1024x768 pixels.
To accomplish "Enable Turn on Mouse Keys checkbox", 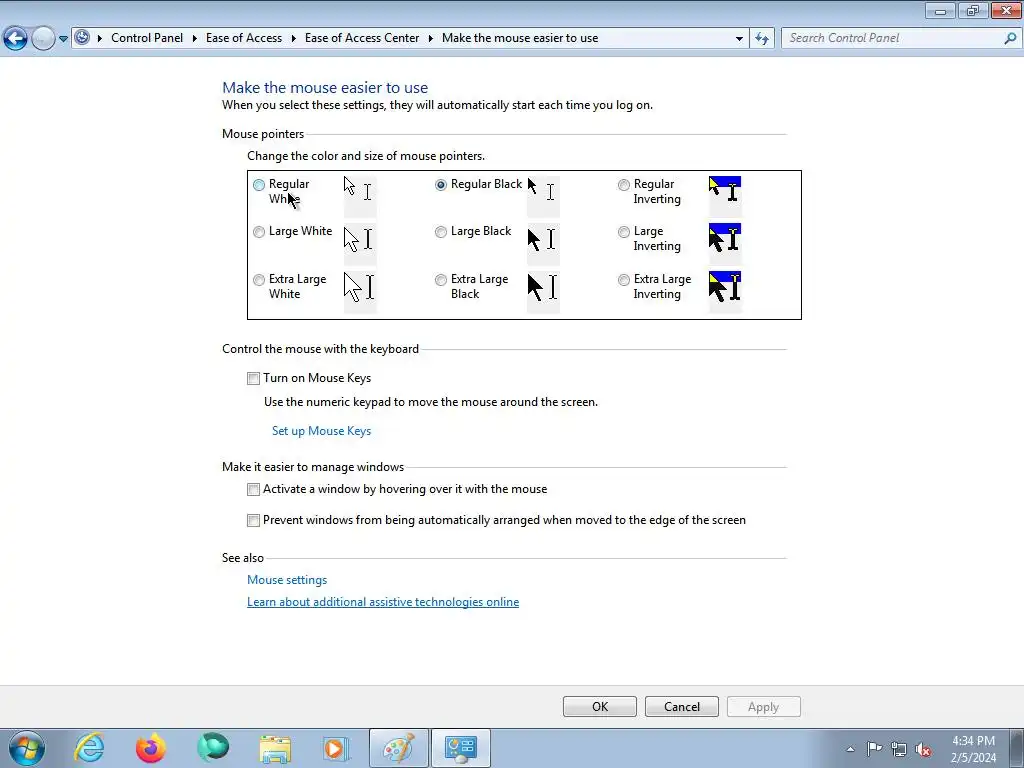I will click(253, 378).
